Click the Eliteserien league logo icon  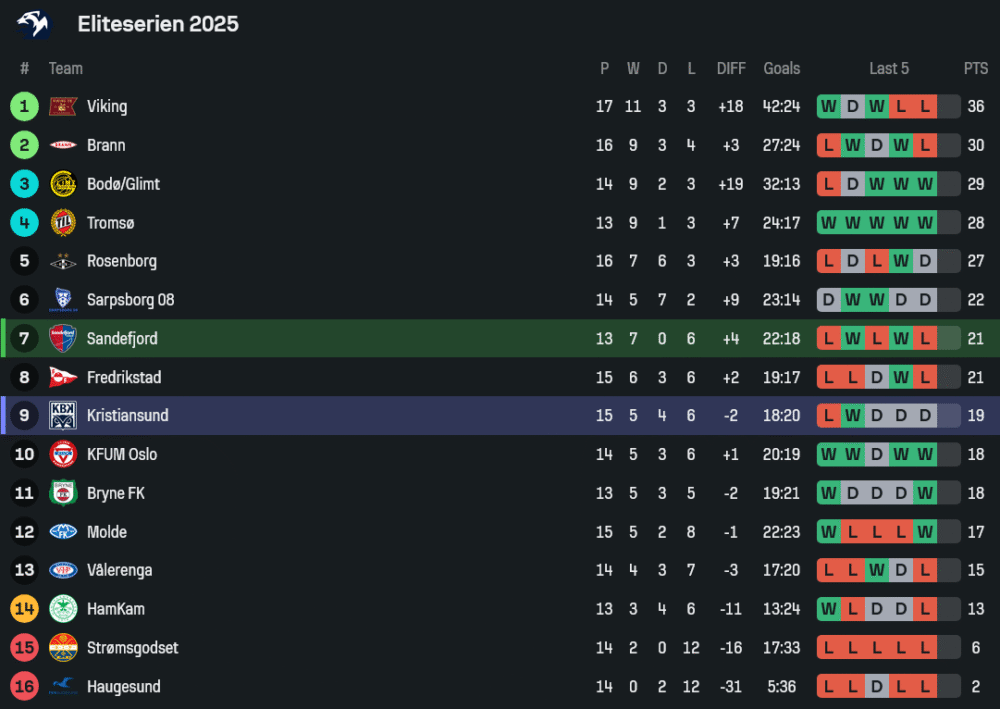[x=33, y=24]
